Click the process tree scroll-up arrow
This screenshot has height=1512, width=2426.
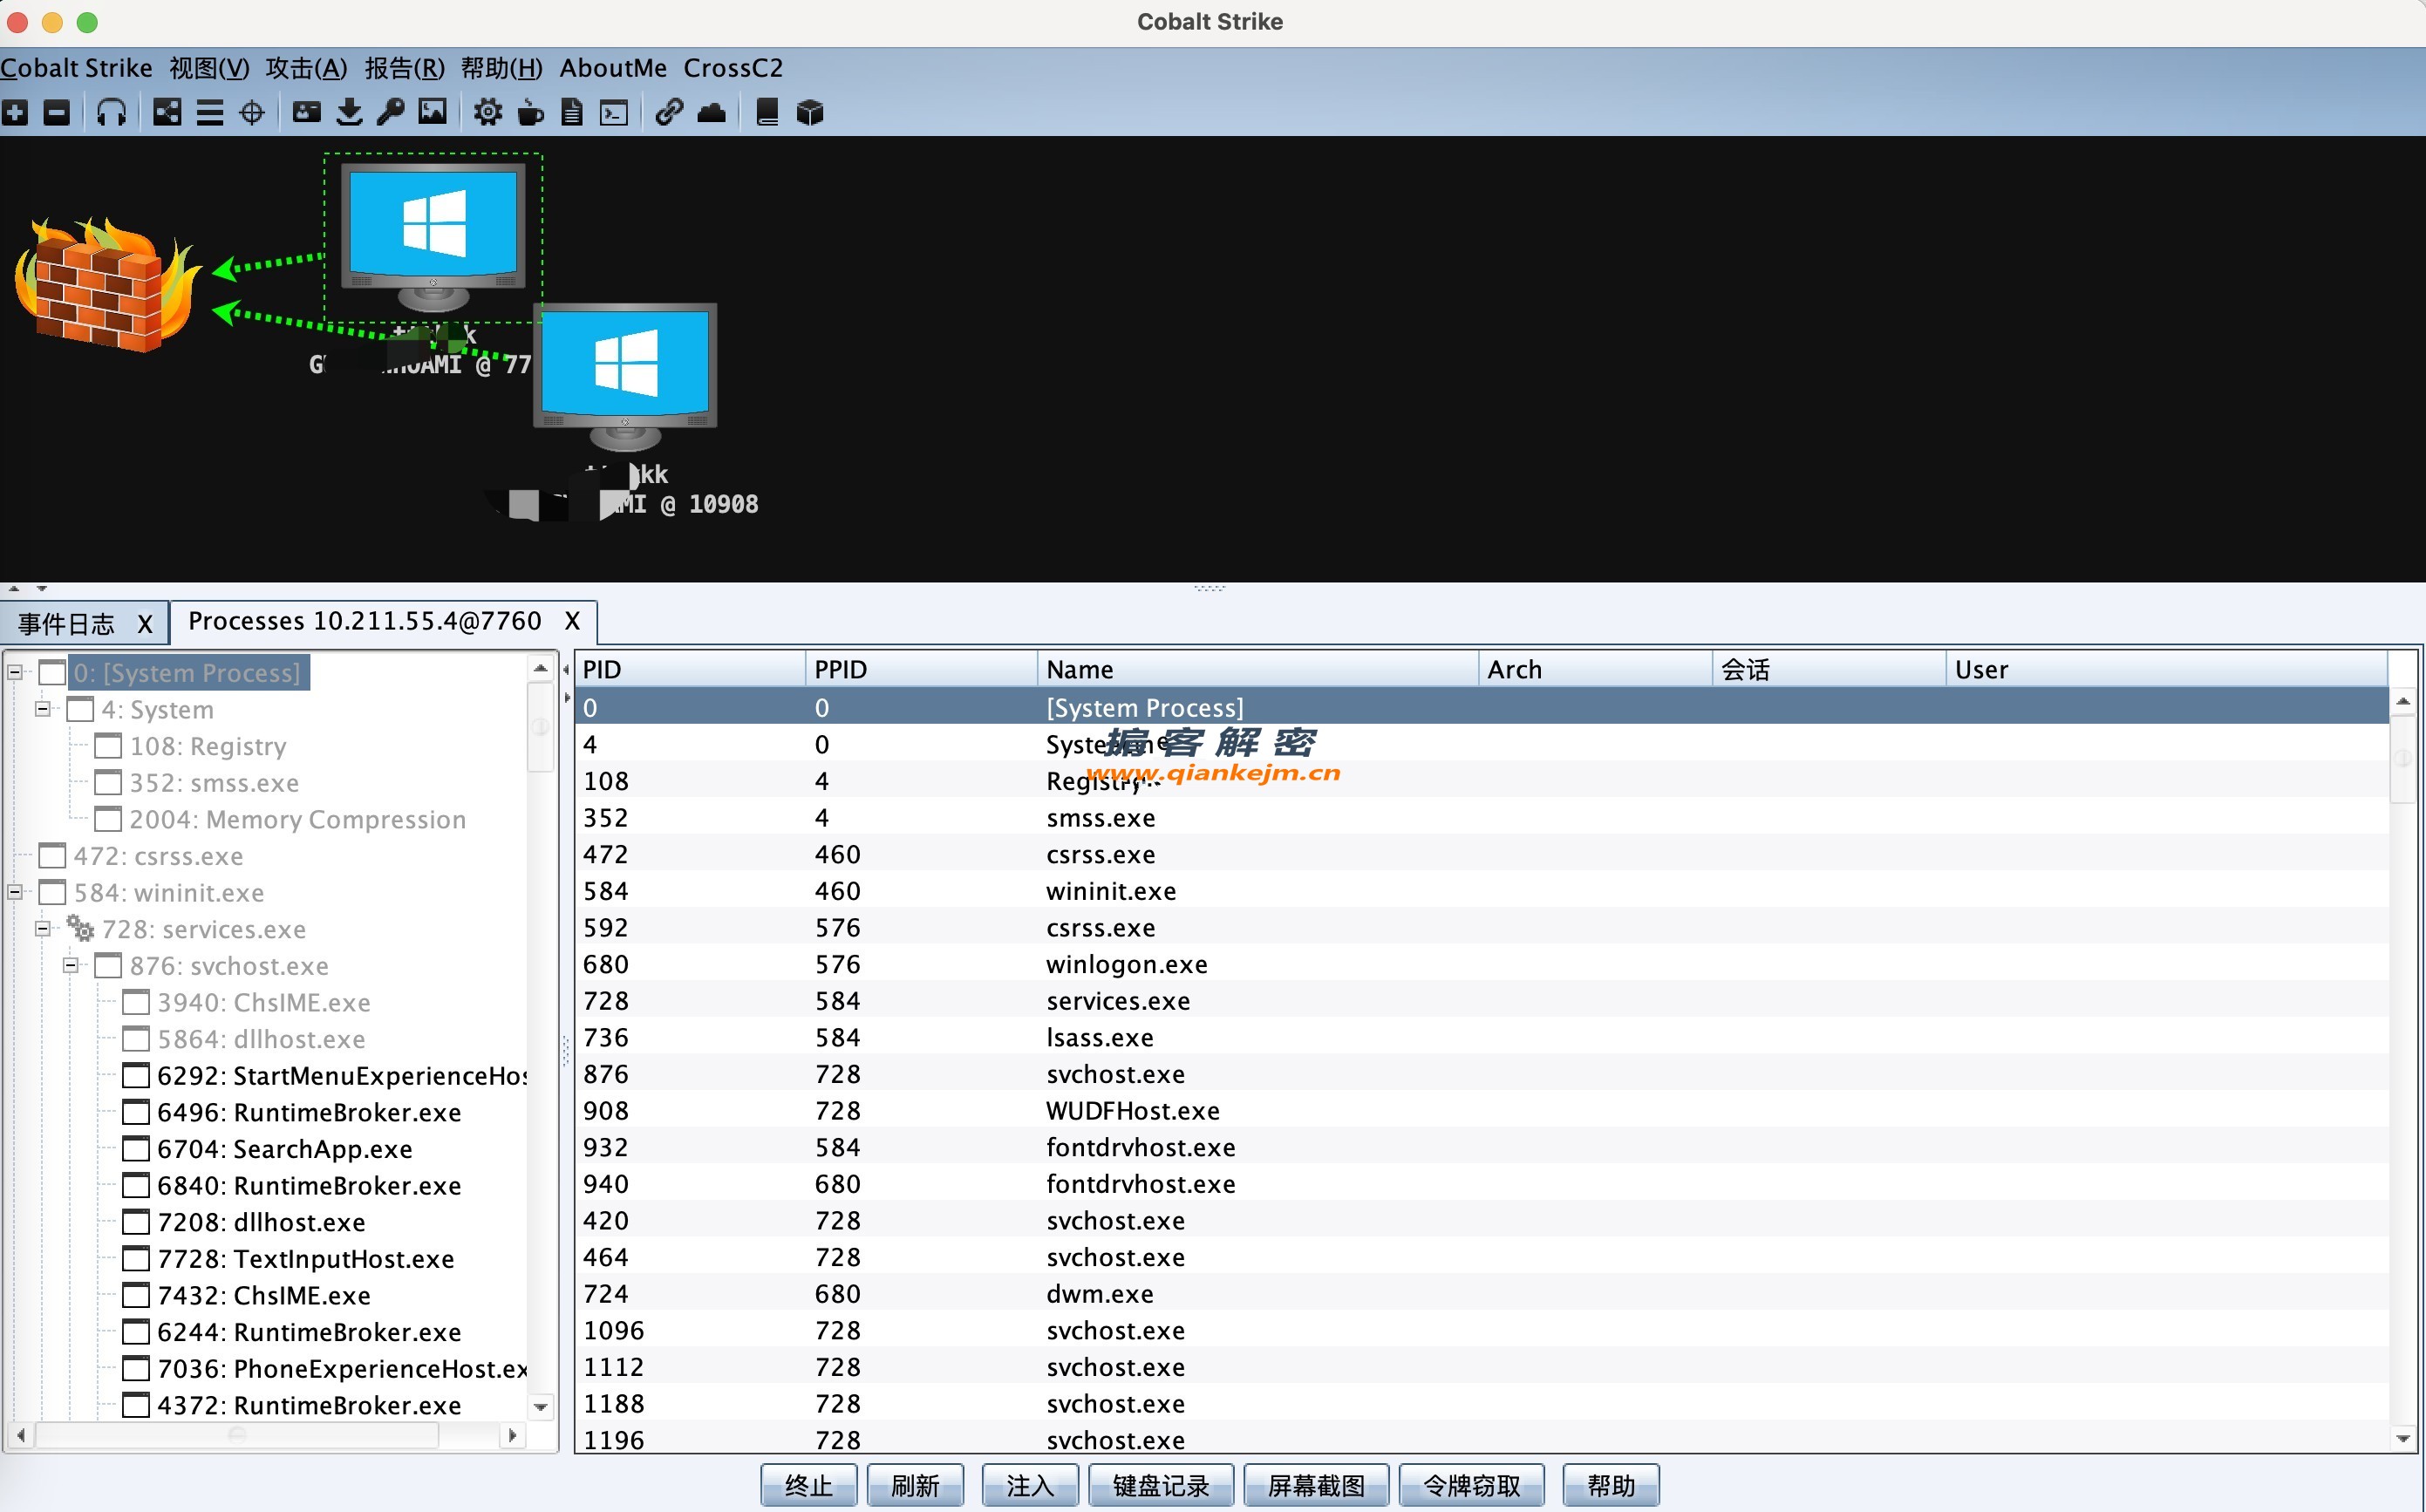(541, 668)
